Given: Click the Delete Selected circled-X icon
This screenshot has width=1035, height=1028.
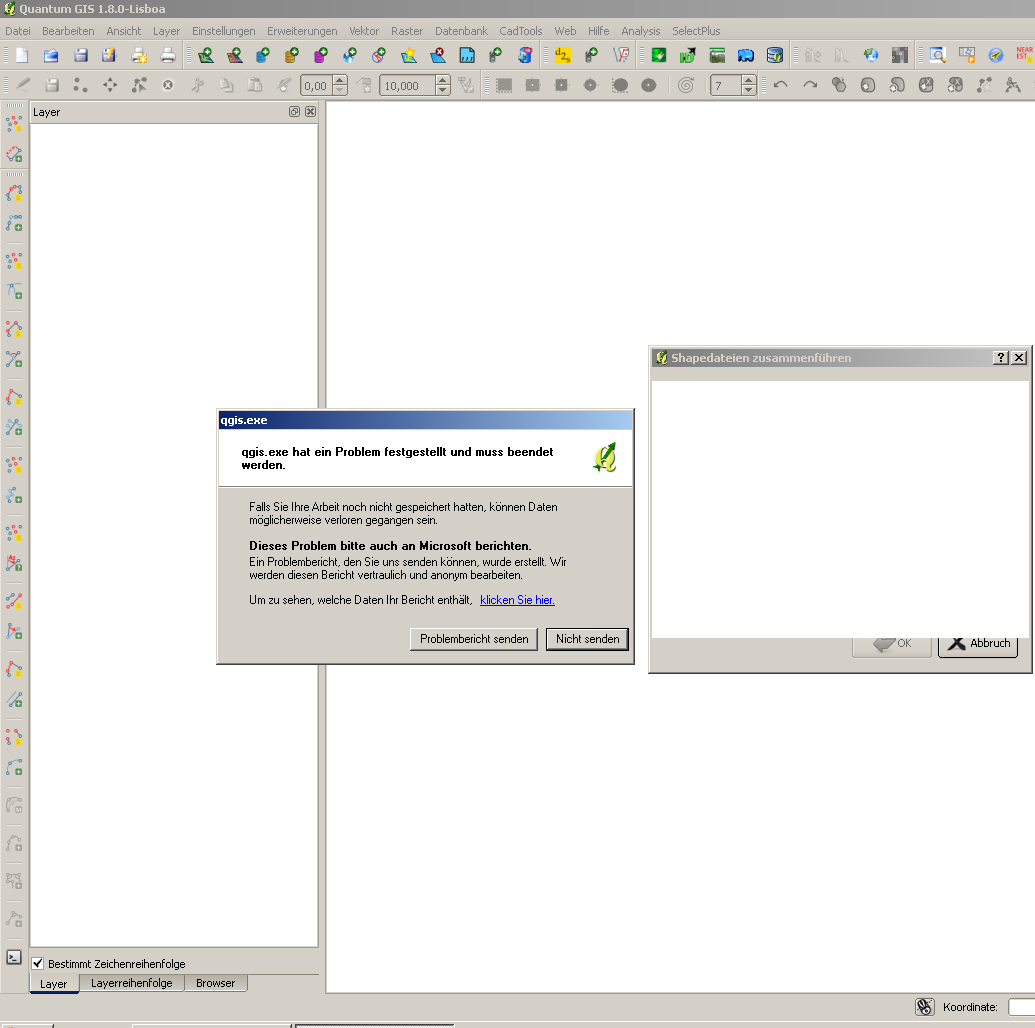Looking at the screenshot, I should [x=168, y=85].
